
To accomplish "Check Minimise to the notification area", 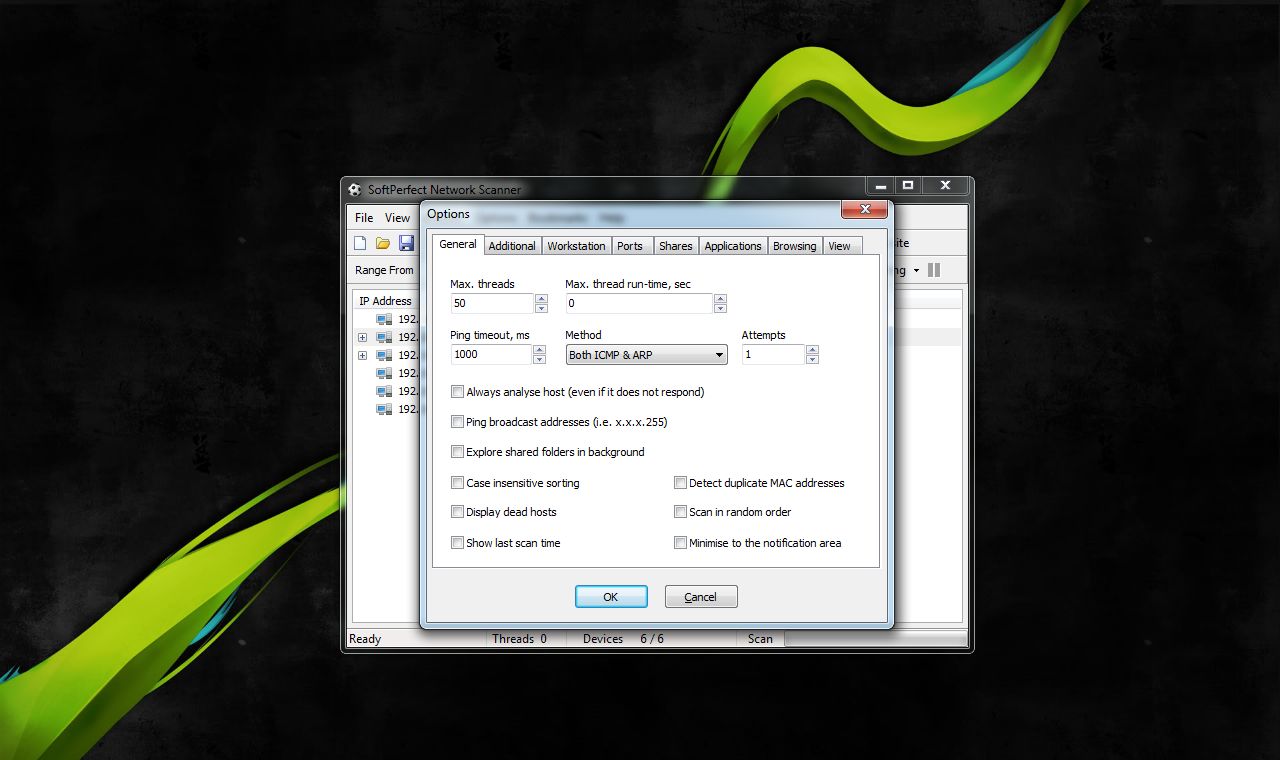I will pos(680,543).
